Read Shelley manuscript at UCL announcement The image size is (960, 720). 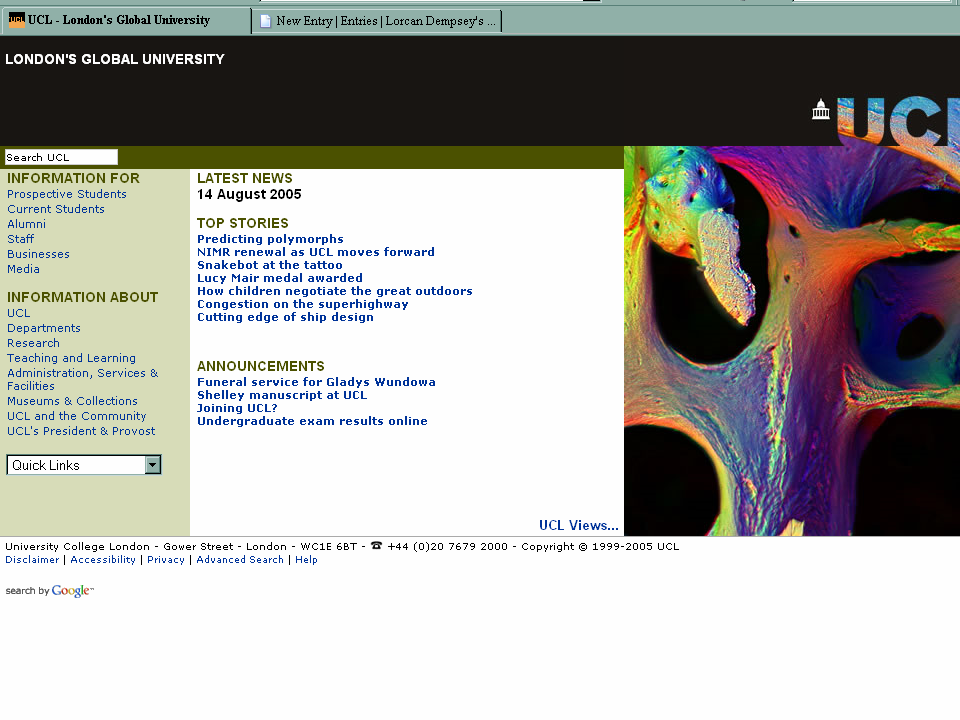(282, 395)
